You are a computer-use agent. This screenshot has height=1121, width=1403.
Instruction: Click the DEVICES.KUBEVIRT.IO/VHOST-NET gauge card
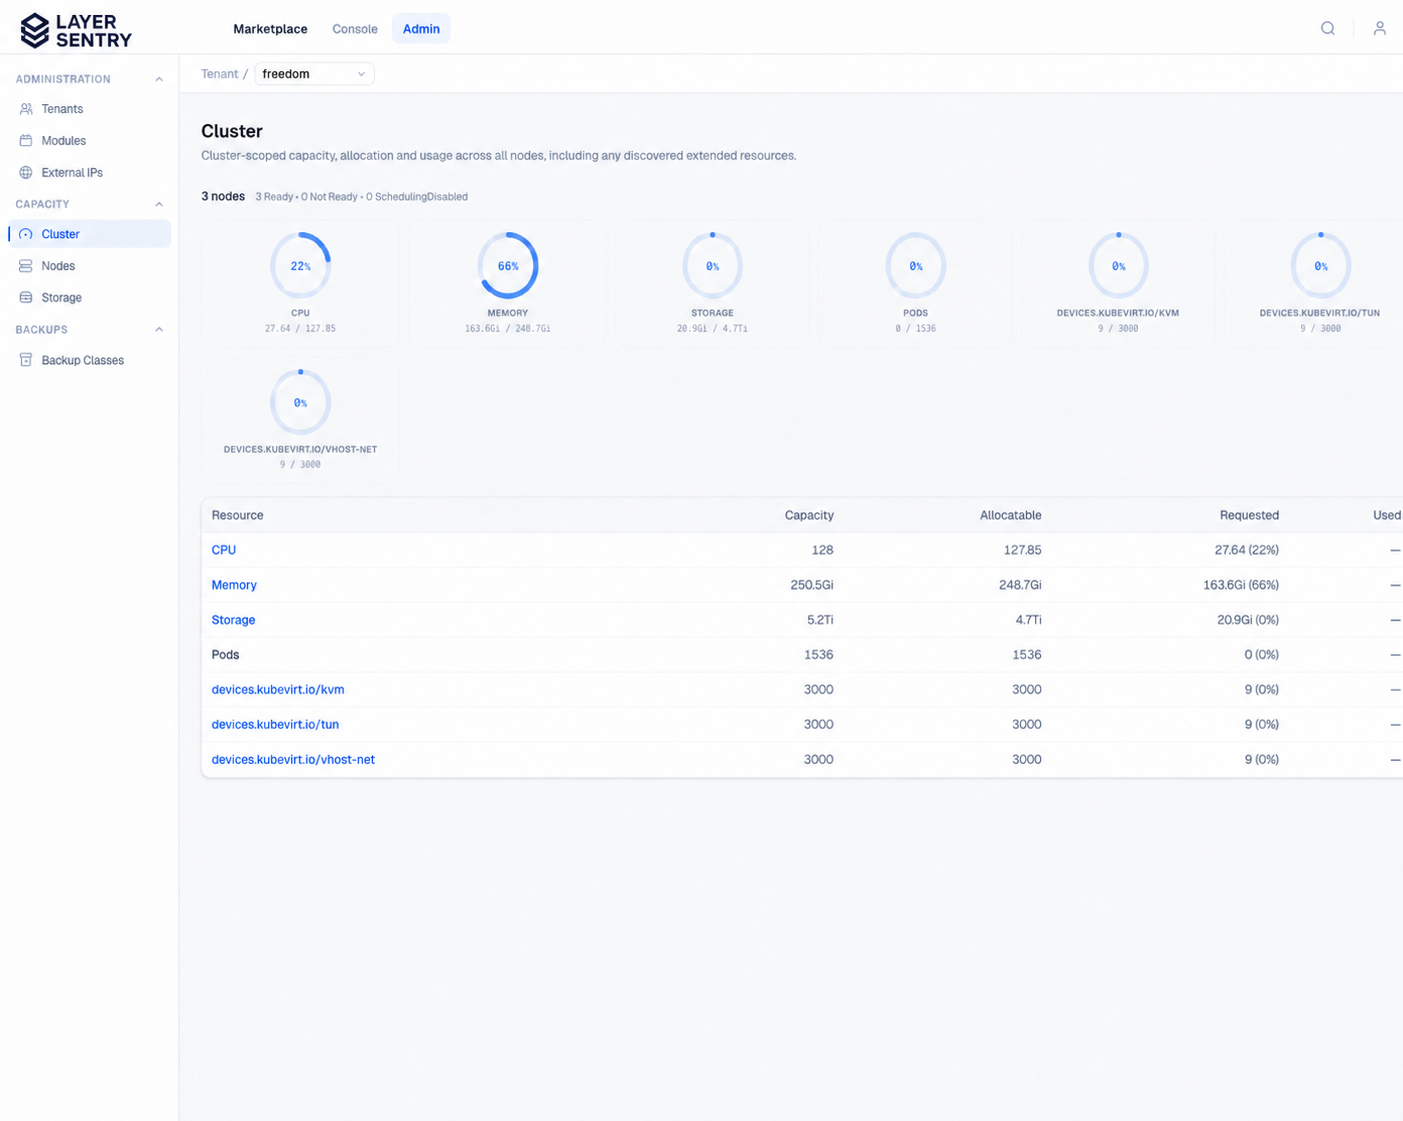(x=300, y=420)
